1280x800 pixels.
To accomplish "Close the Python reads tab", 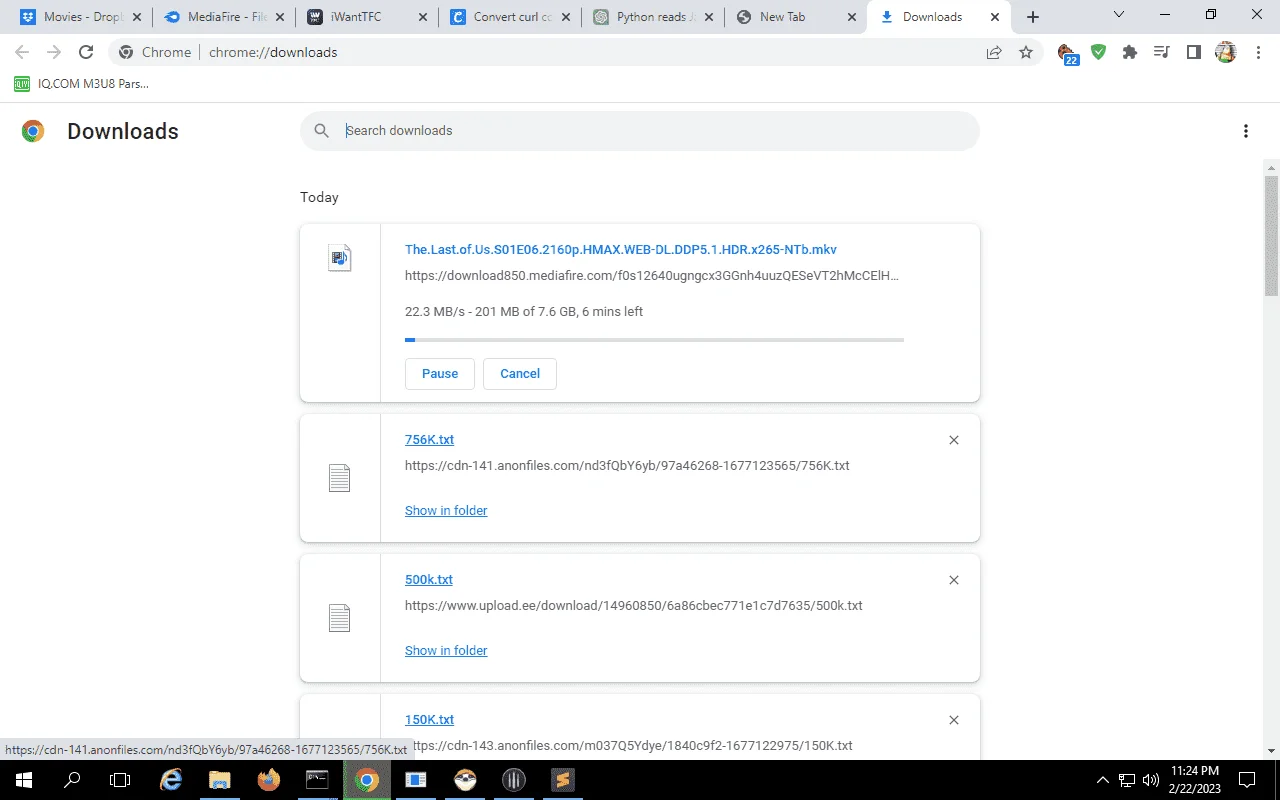I will point(710,17).
